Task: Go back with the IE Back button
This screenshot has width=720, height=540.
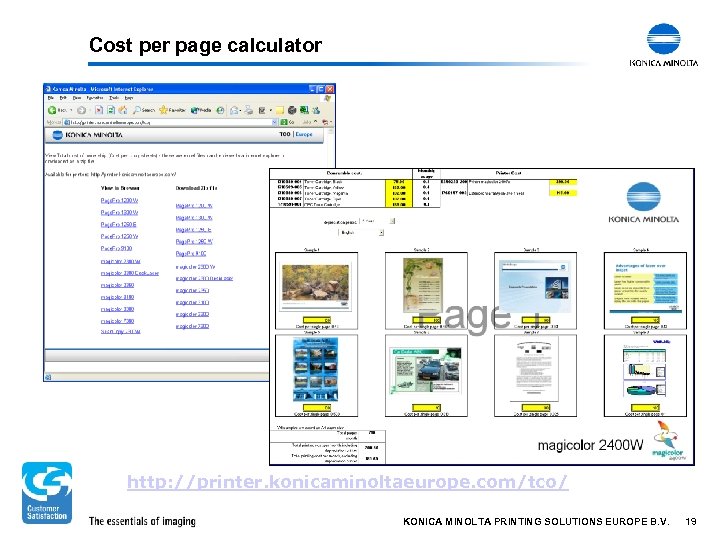Action: pos(56,110)
